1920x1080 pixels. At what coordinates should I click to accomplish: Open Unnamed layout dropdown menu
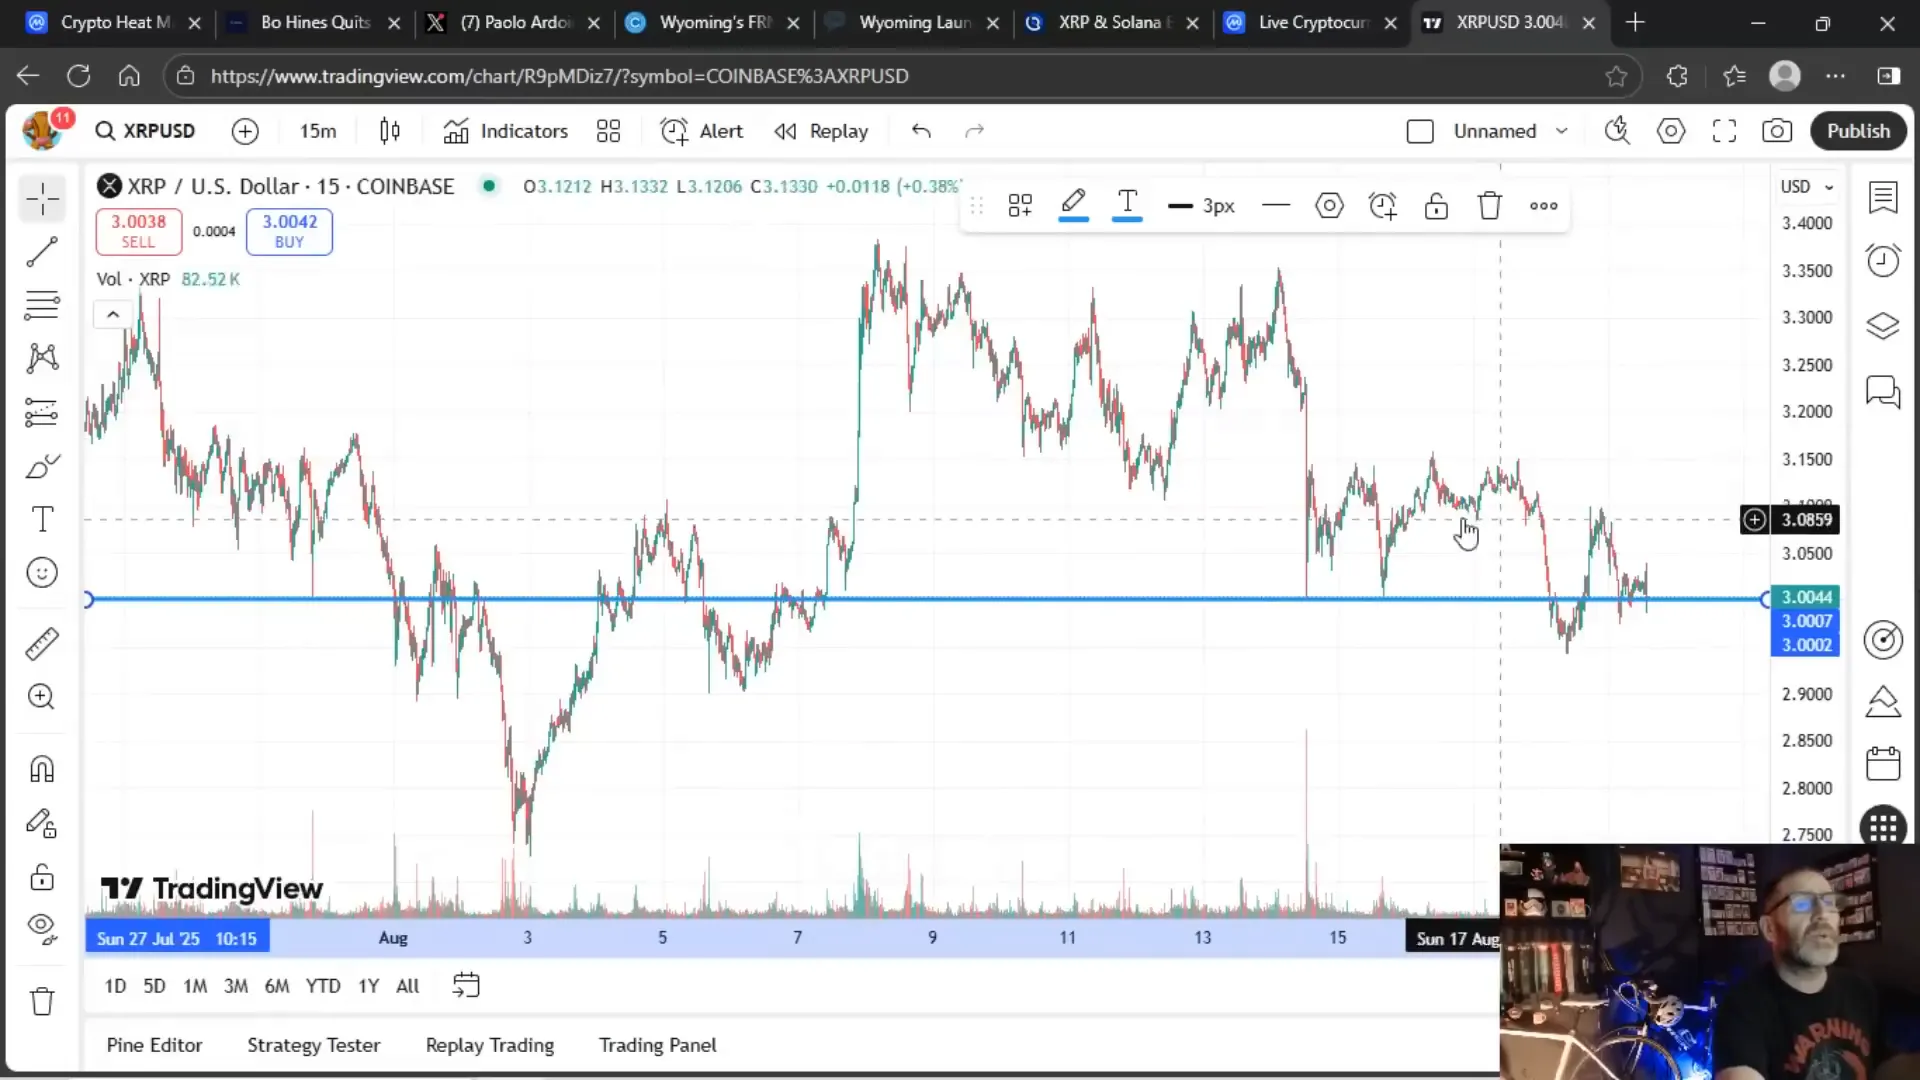(x=1562, y=131)
